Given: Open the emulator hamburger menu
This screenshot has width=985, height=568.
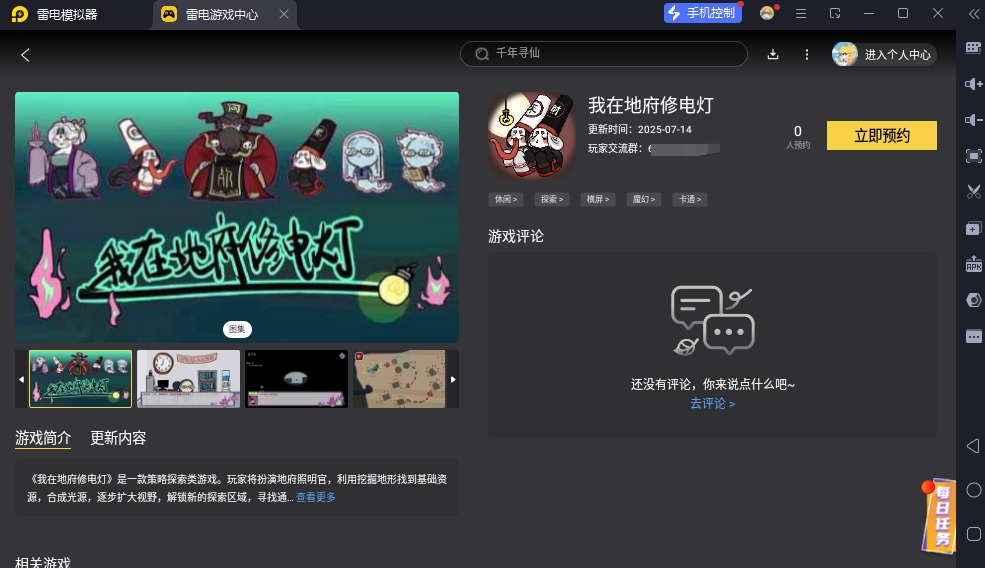Looking at the screenshot, I should click(x=800, y=13).
